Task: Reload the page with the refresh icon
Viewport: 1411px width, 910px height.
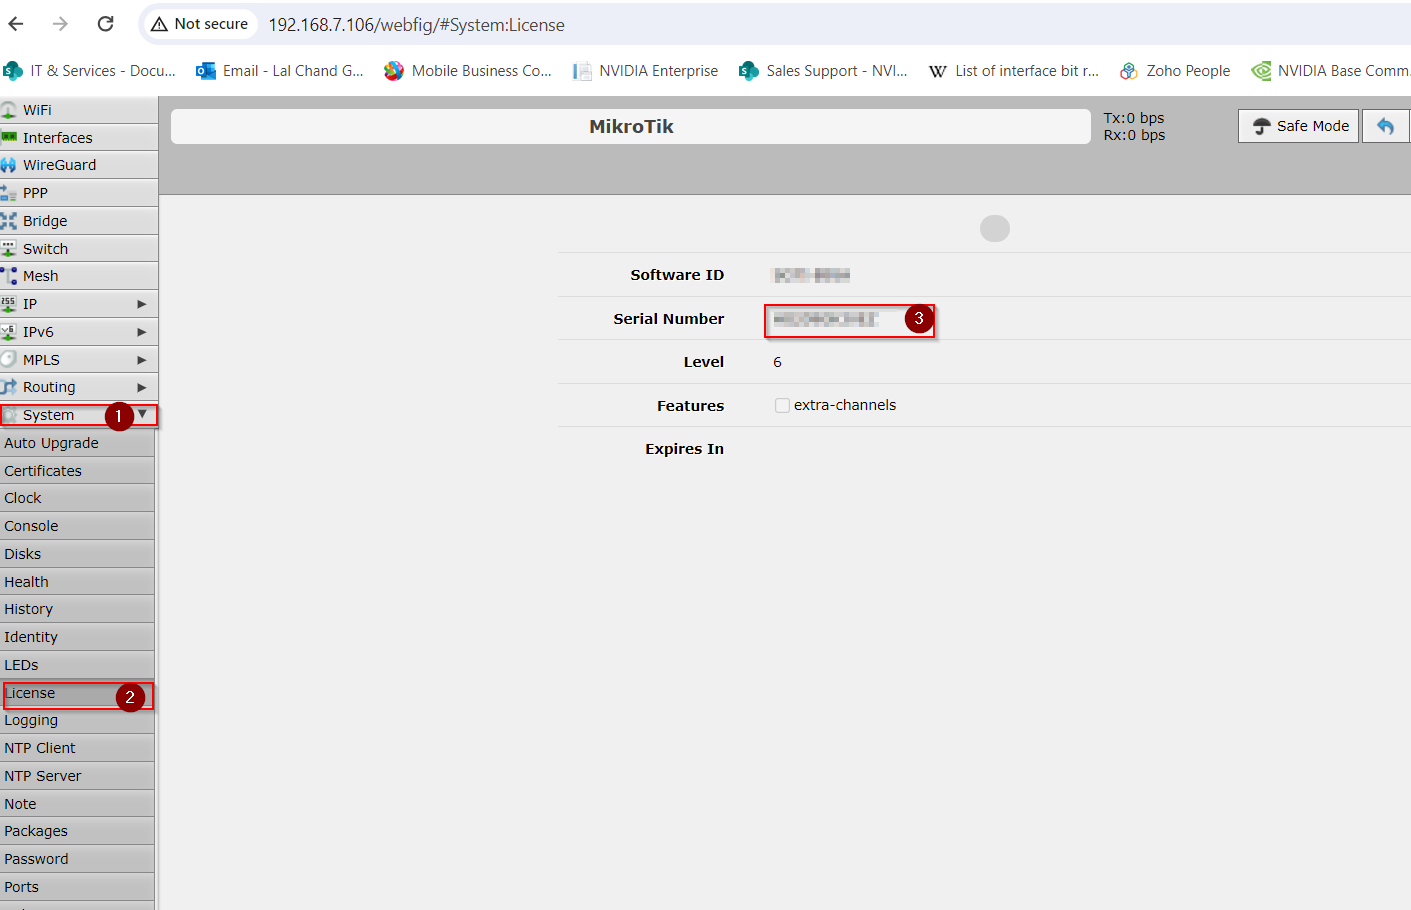Action: 105,24
